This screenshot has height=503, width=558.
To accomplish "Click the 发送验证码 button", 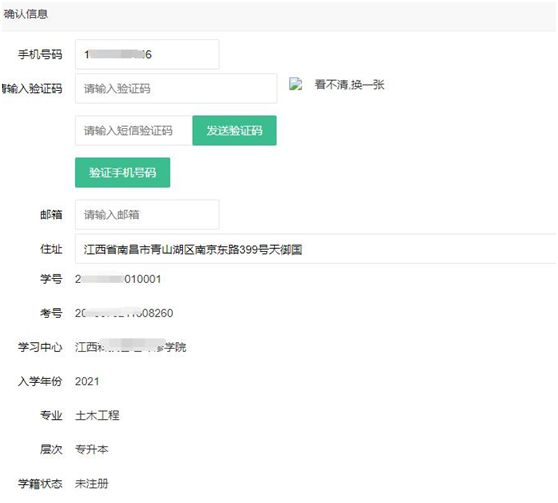I will coord(235,130).
